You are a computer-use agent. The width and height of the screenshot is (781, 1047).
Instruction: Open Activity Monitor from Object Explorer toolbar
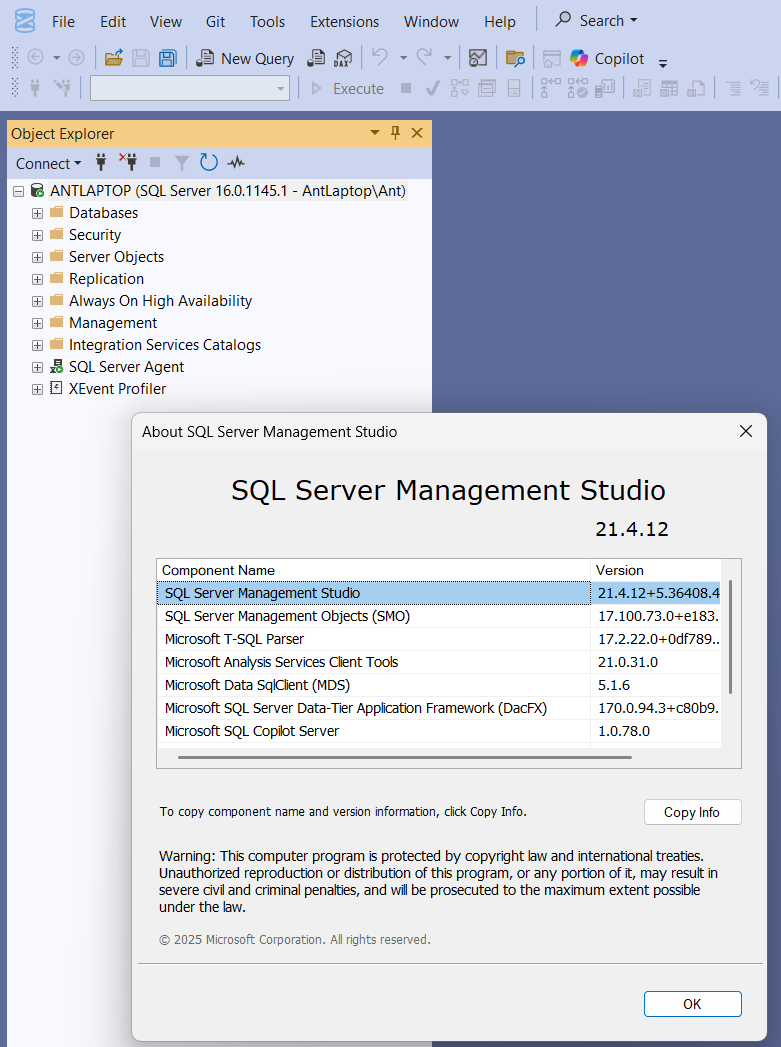[236, 163]
